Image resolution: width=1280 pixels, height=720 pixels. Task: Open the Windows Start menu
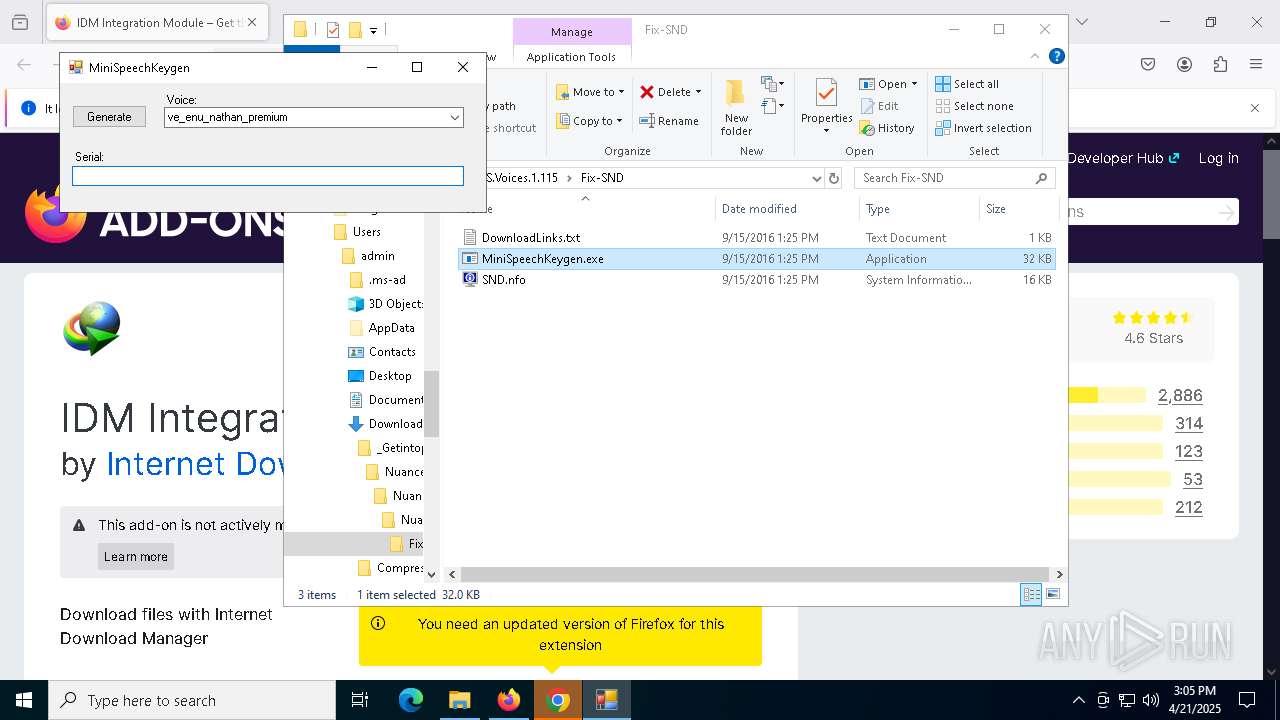(x=24, y=700)
